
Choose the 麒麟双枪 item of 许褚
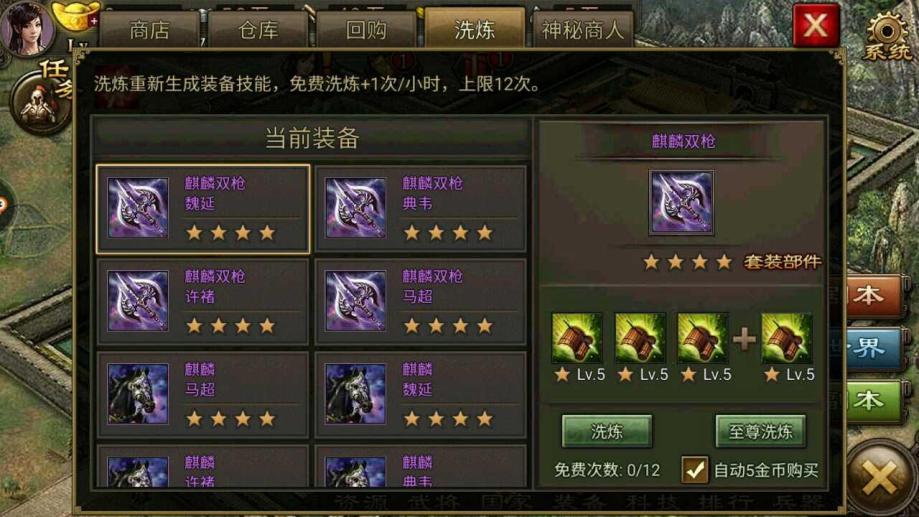click(x=203, y=302)
